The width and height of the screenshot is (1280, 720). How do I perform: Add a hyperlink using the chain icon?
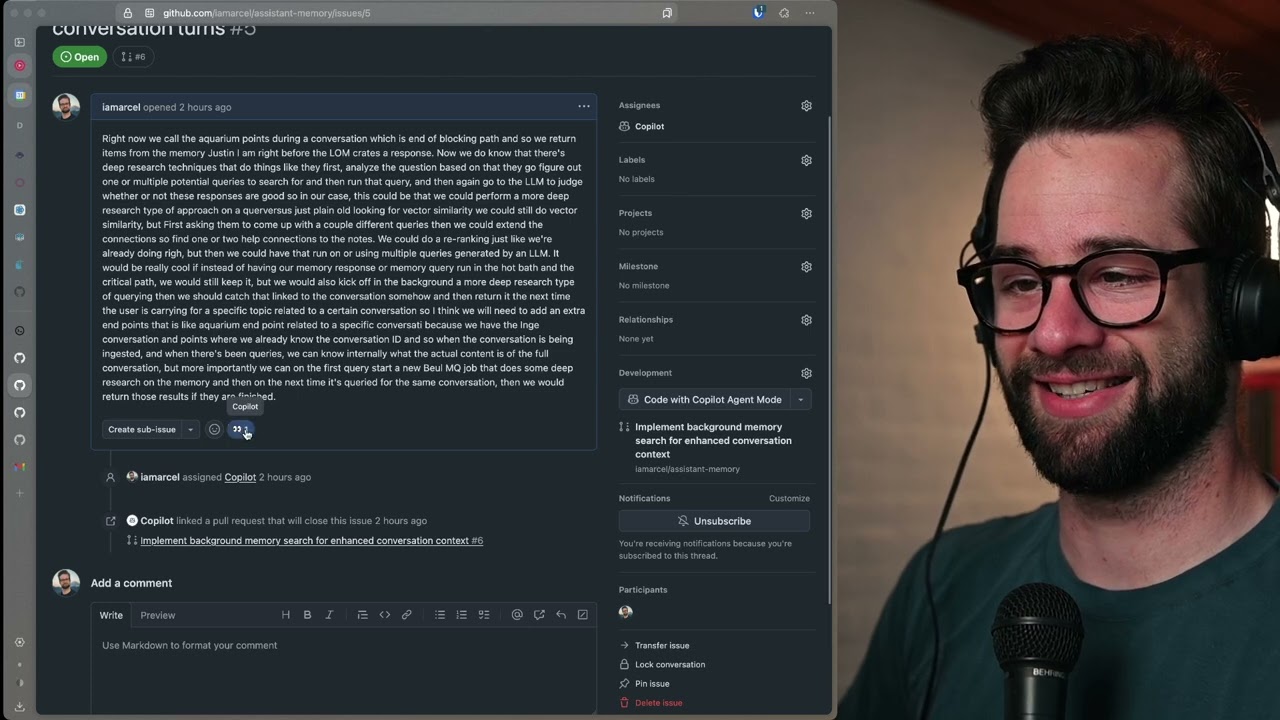(406, 615)
